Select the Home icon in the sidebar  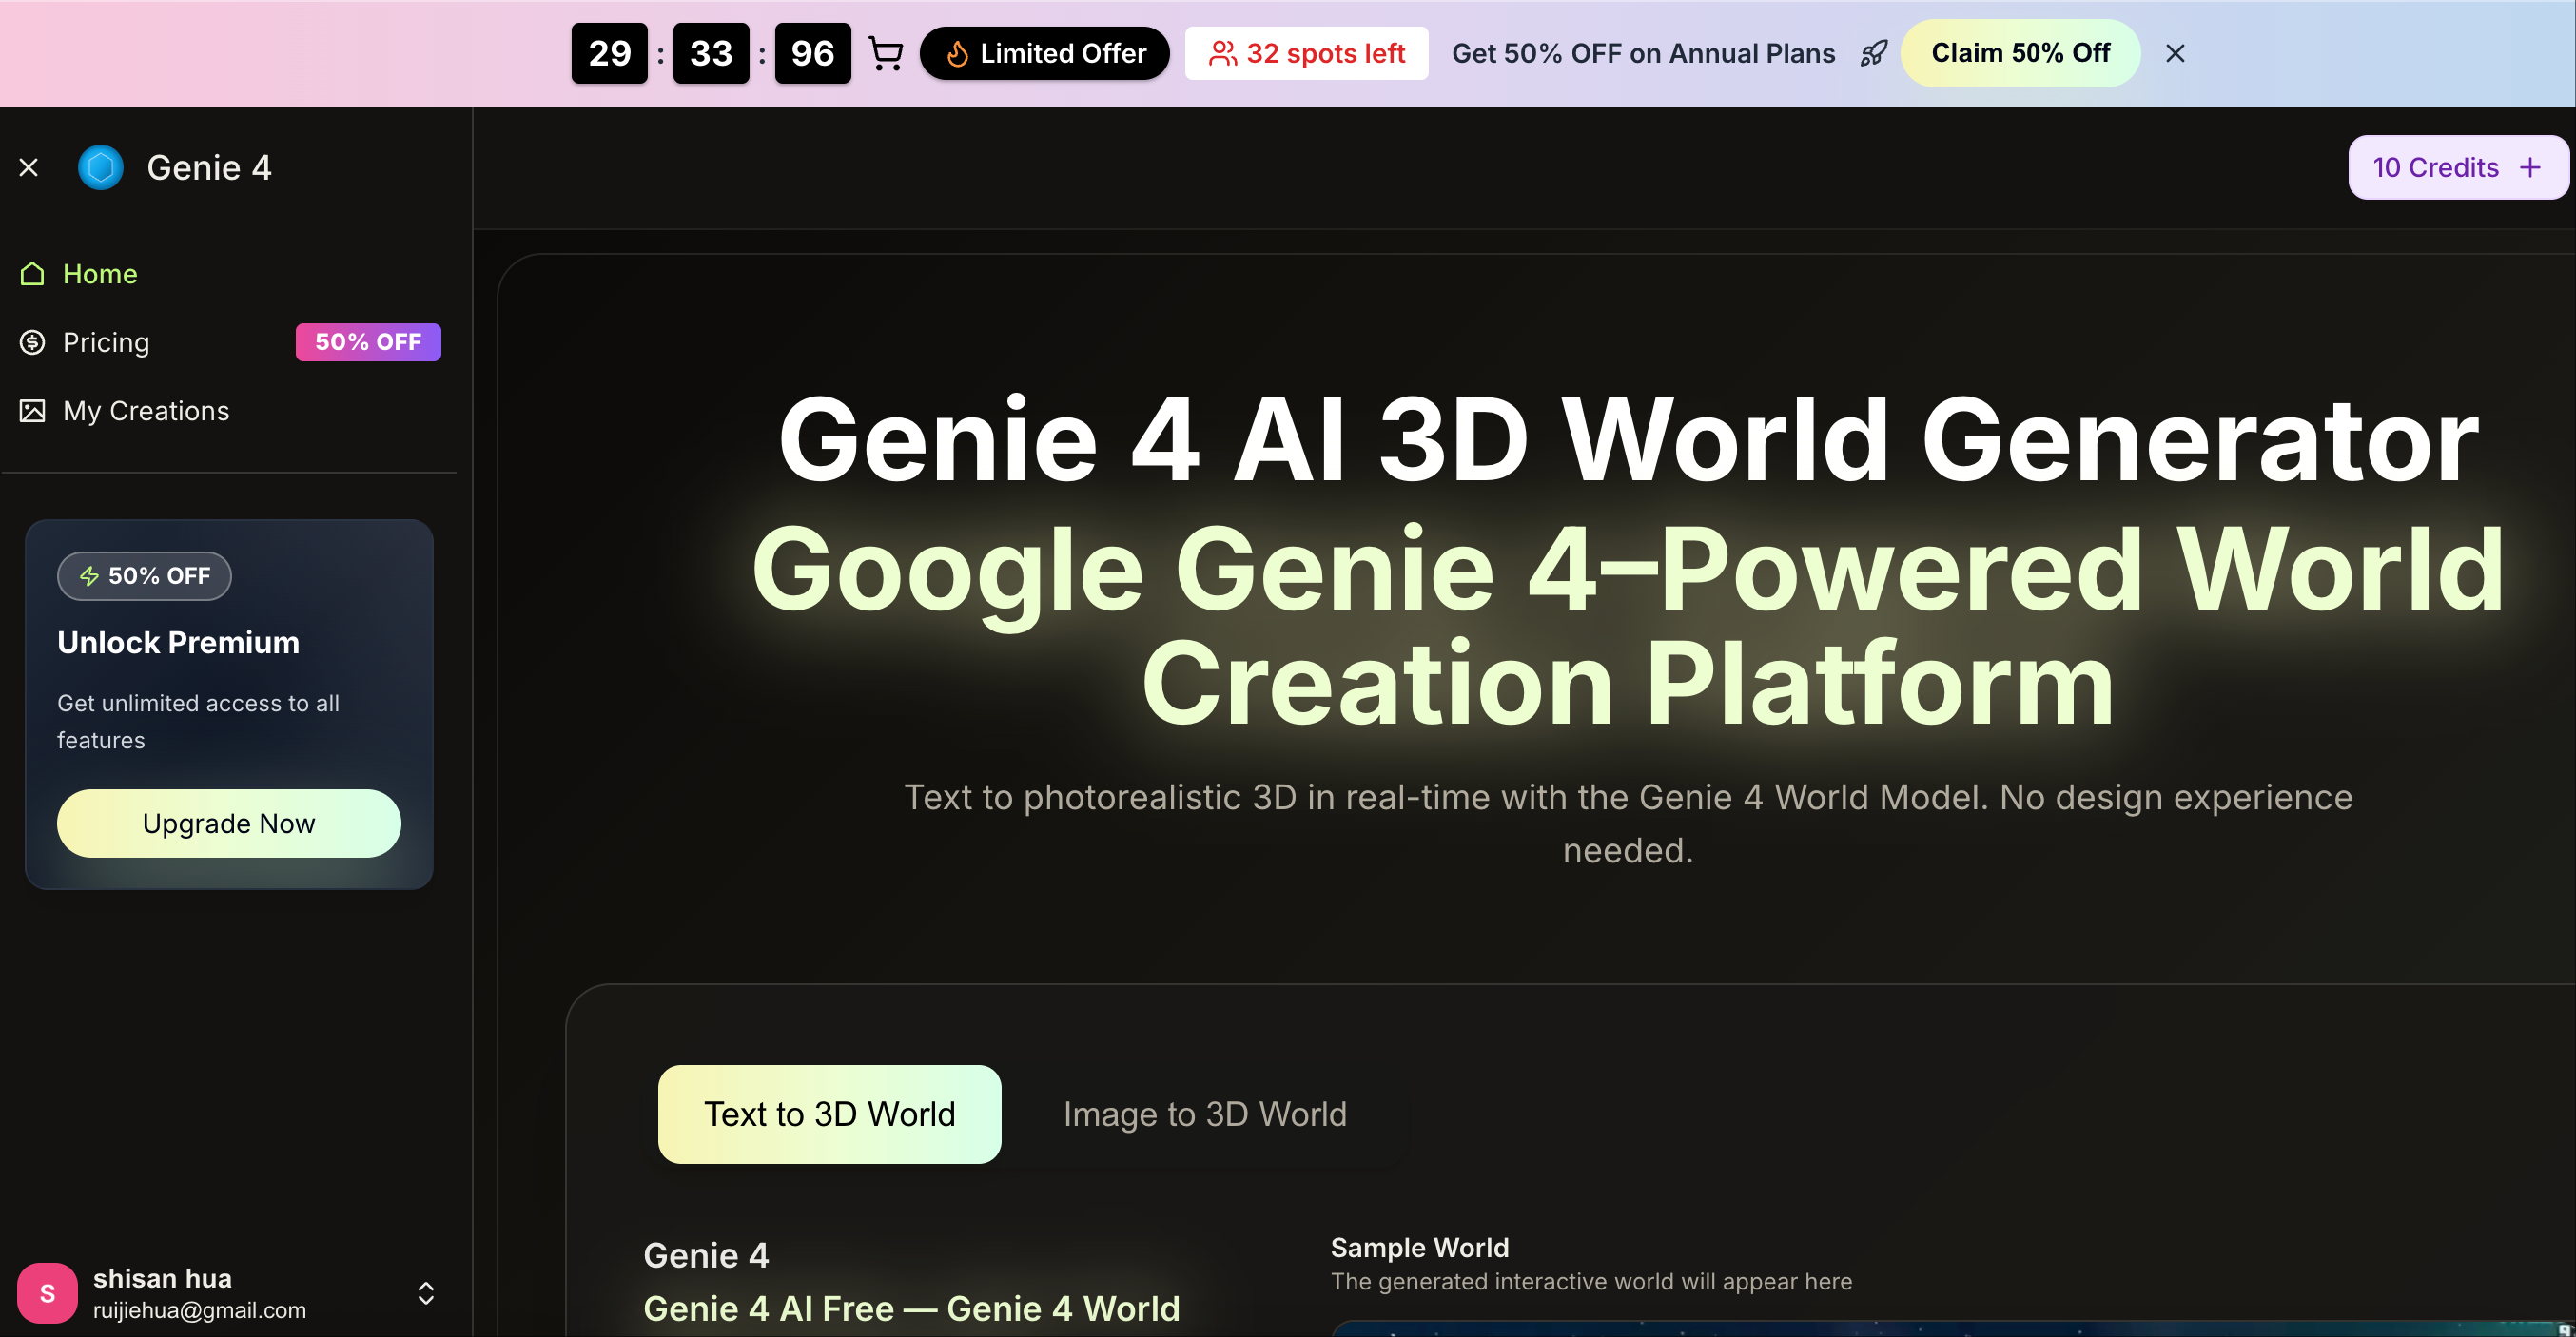point(32,273)
